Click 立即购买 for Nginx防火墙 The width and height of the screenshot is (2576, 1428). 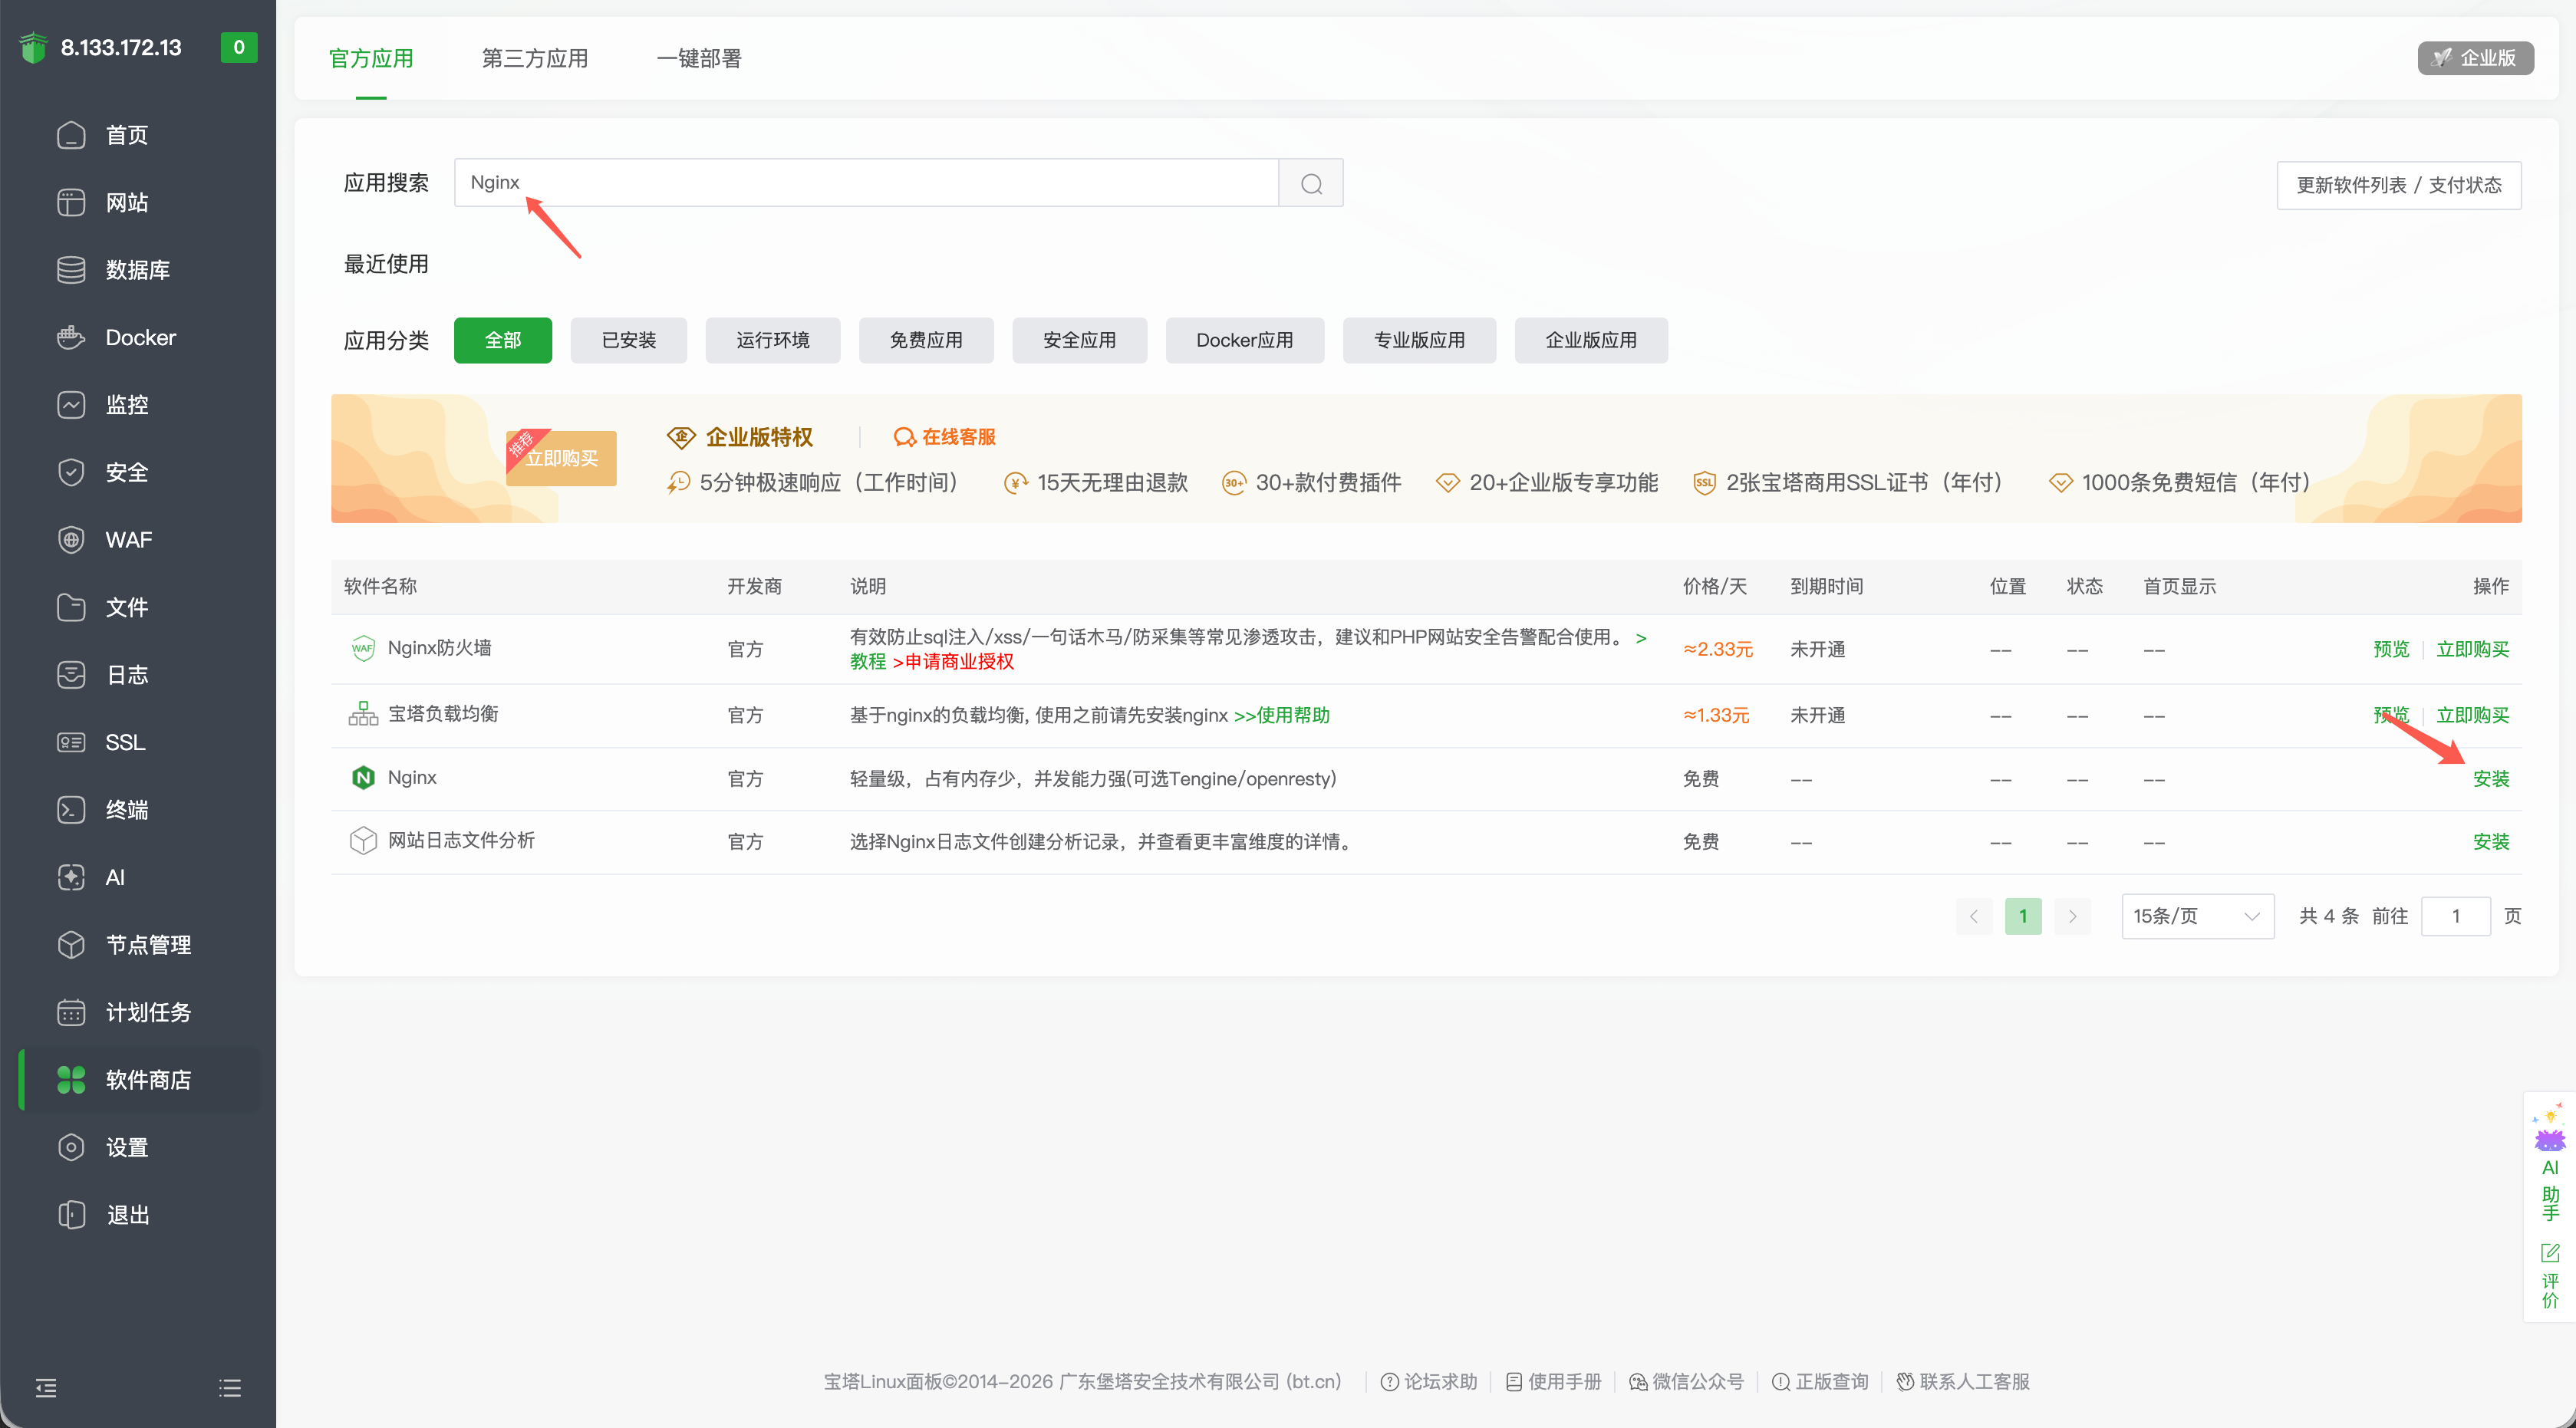(2473, 649)
